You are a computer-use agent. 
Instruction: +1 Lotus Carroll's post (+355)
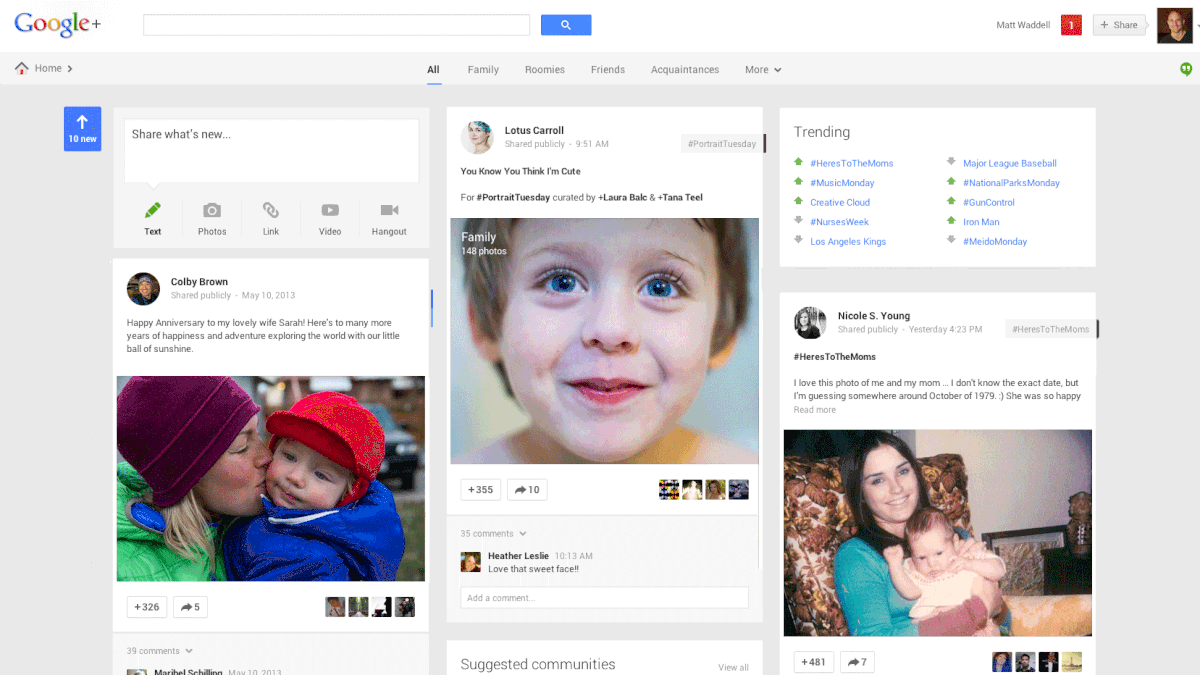481,490
